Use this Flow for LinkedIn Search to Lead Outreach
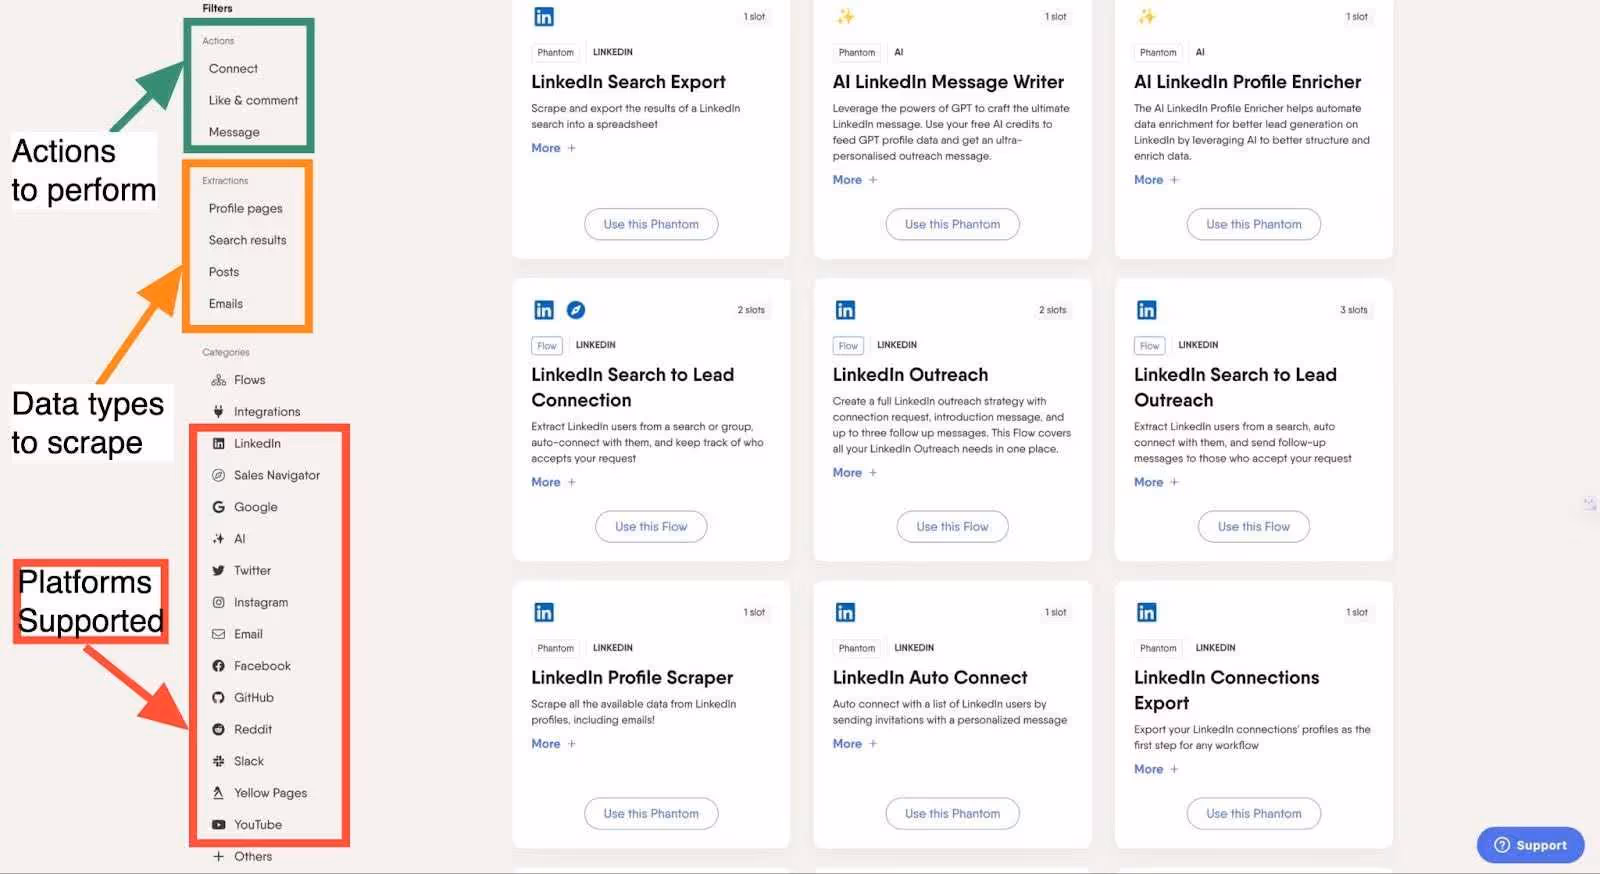The image size is (1600, 874). point(1254,527)
